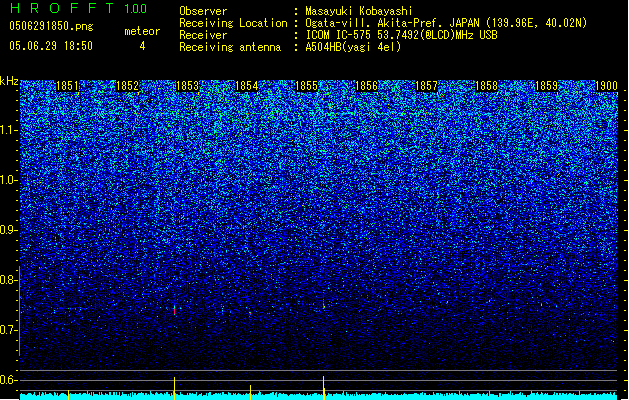Viewport: 629px width, 400px height.
Task: Click the tall yellow power spike near 1855
Action: point(324,387)
